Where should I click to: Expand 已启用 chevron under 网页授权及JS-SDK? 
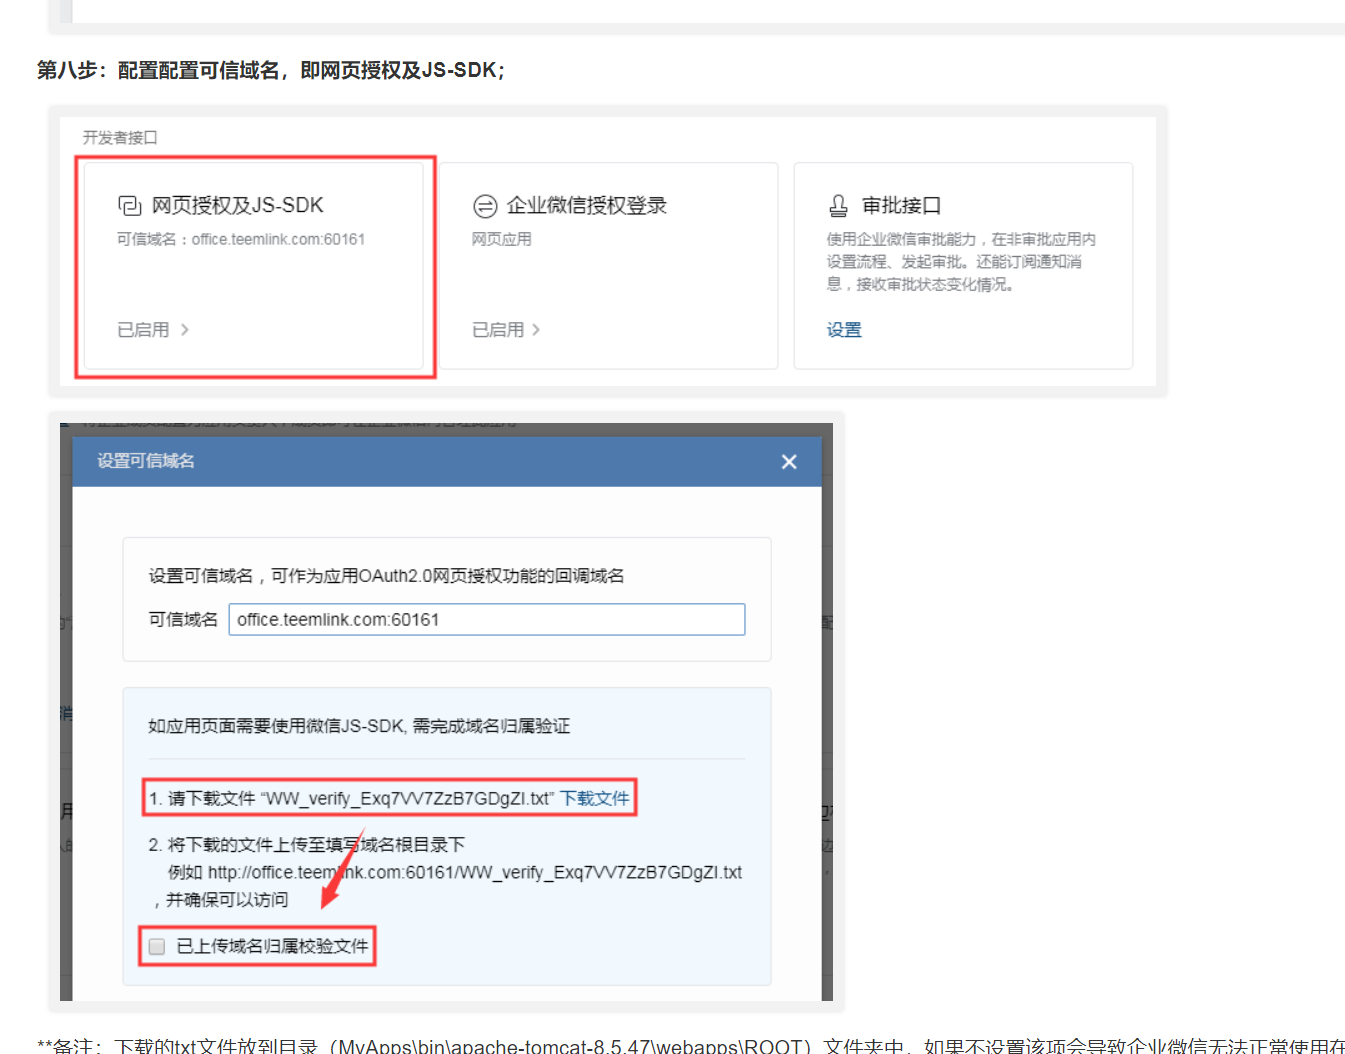185,330
